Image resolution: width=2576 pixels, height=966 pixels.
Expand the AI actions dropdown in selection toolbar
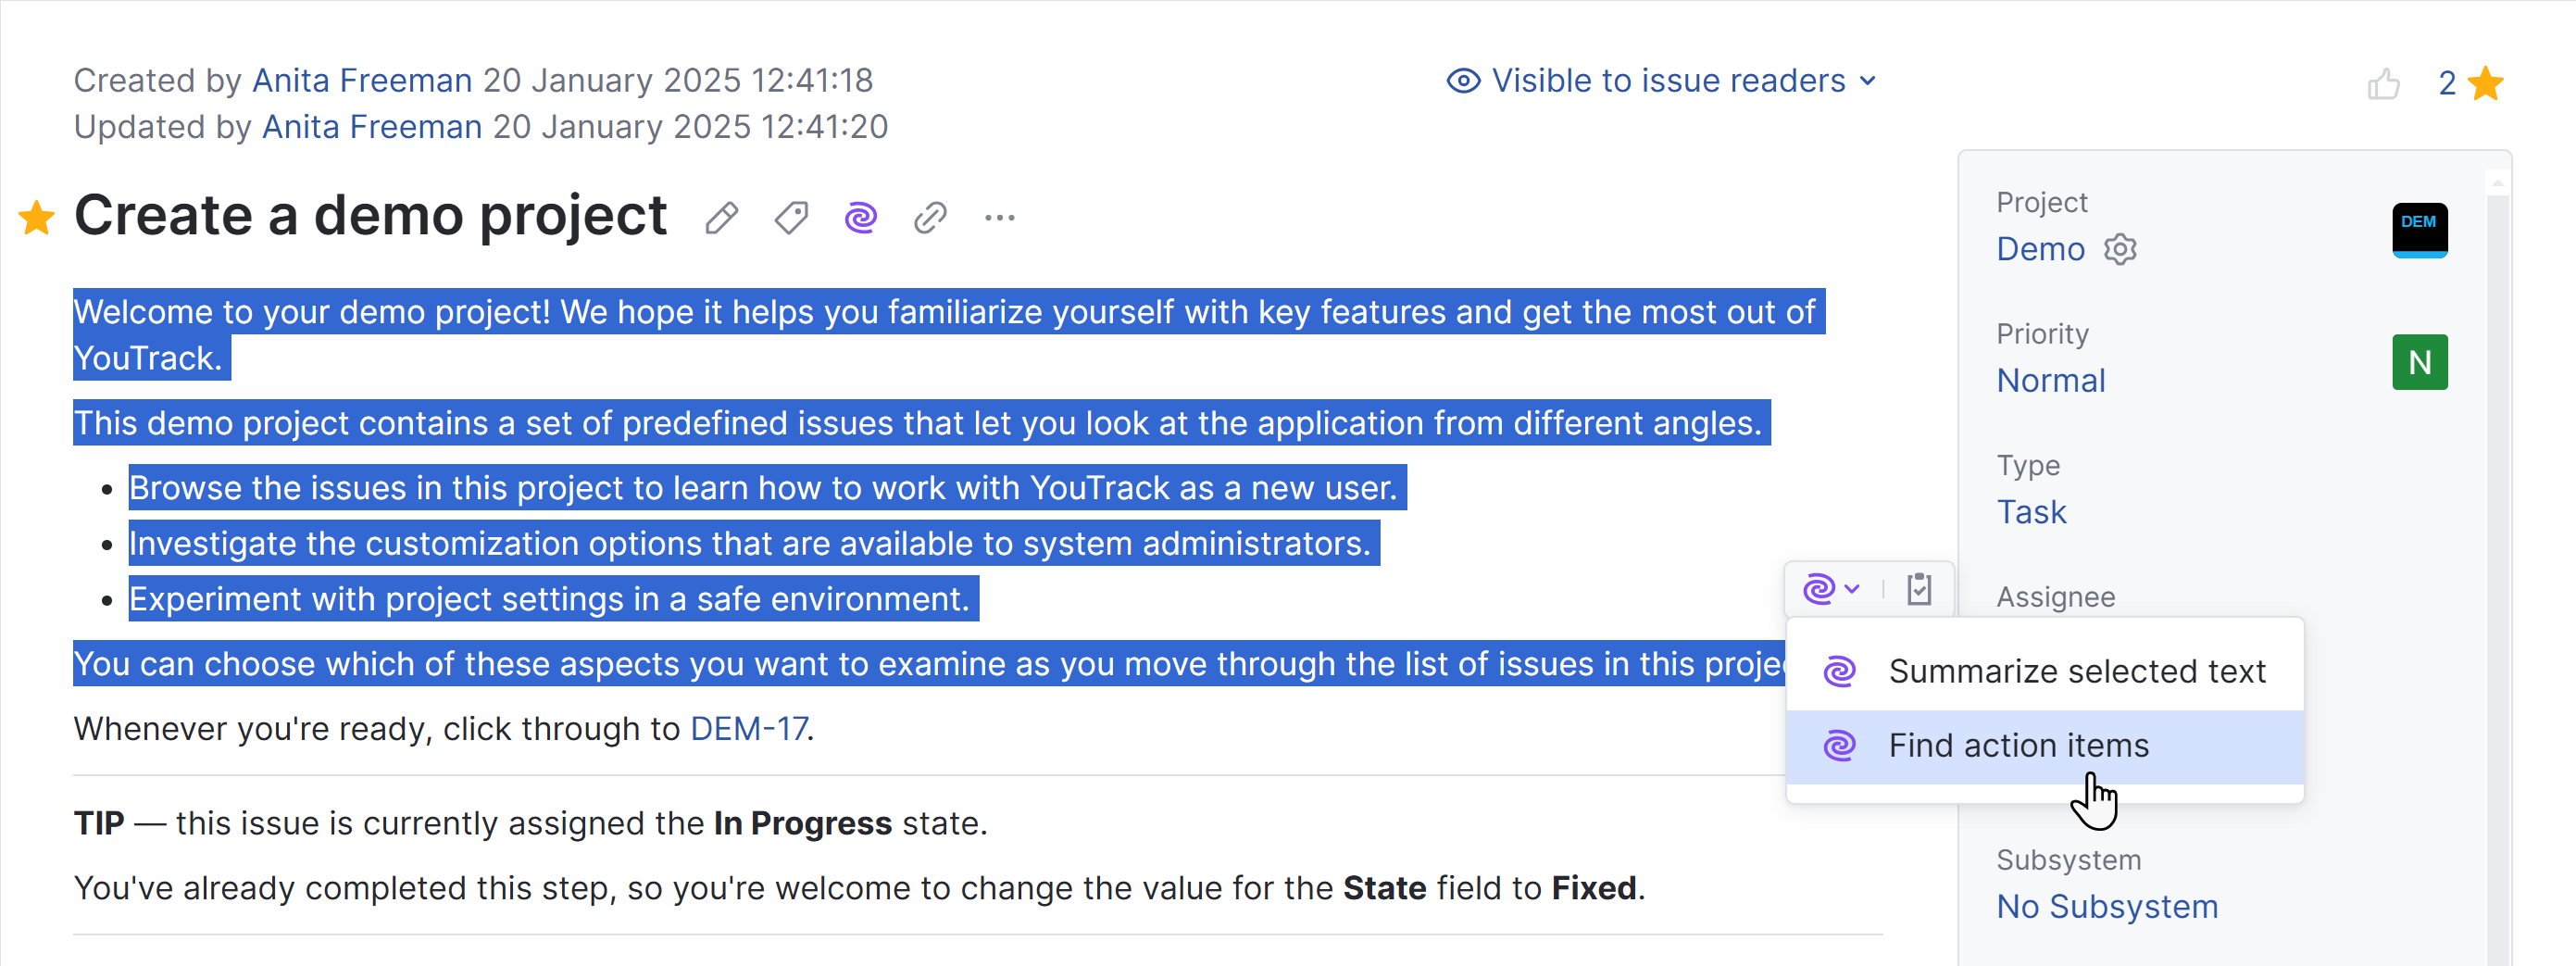click(1830, 589)
